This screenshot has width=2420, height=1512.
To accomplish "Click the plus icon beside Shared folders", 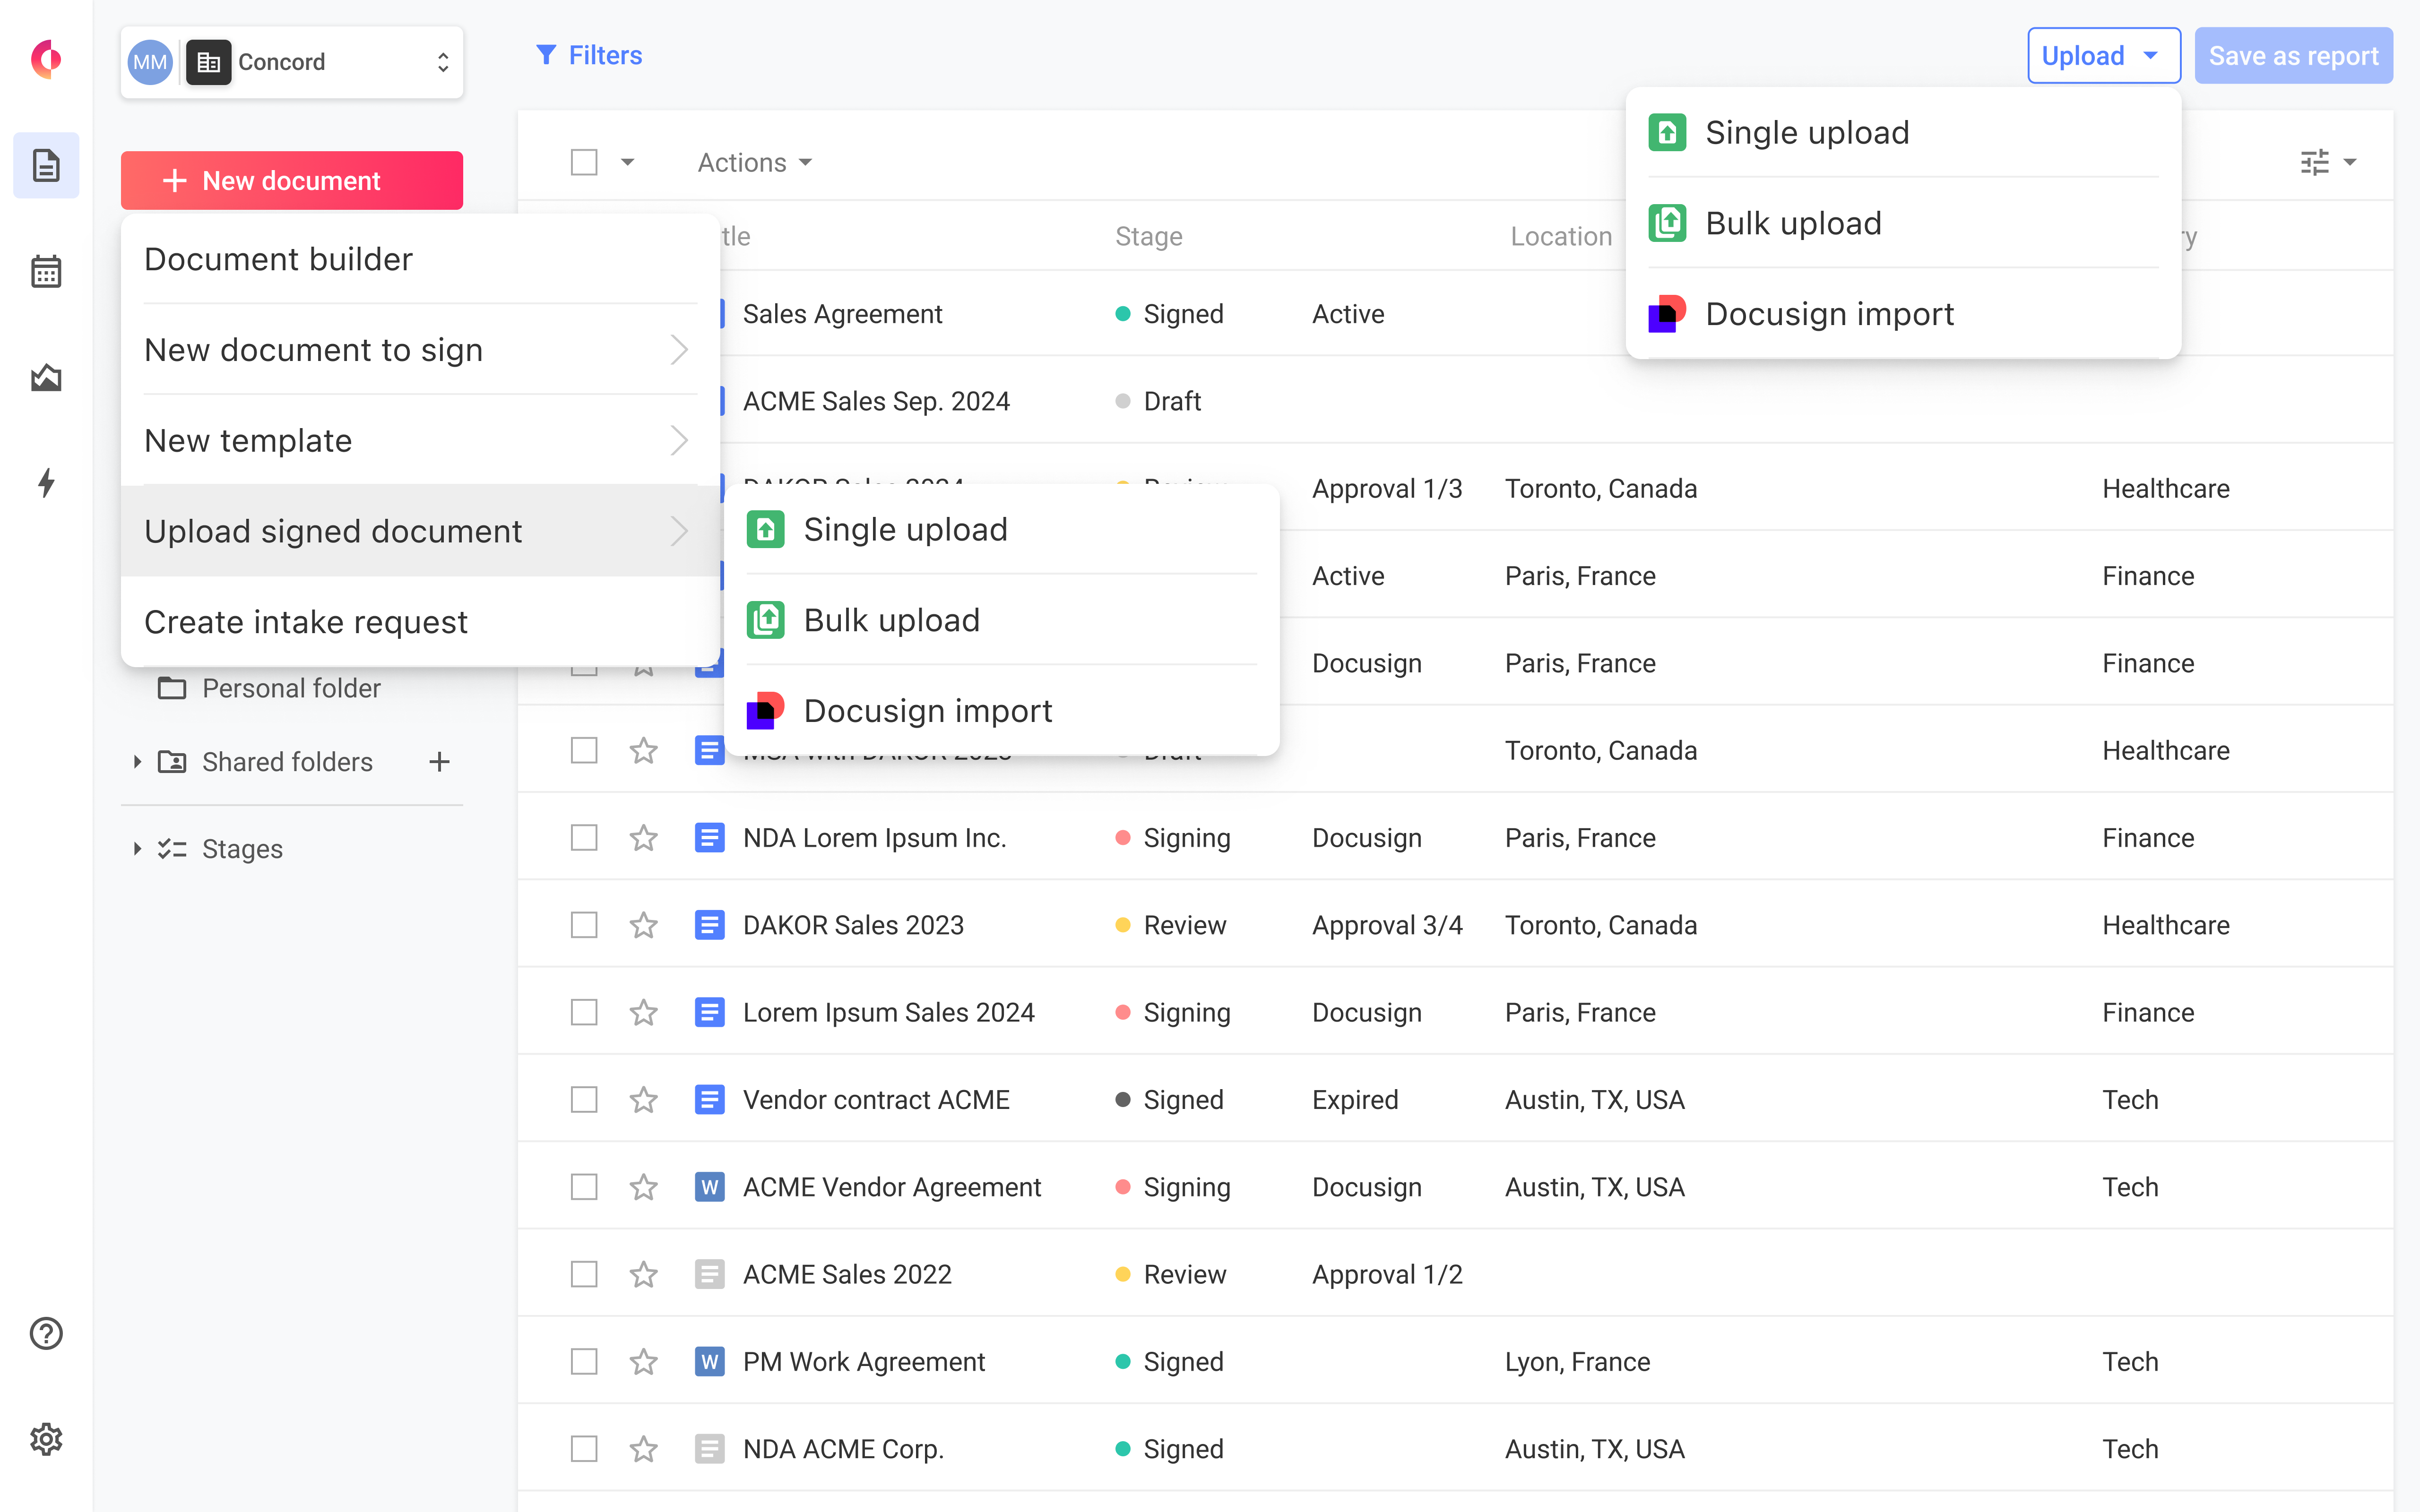I will pyautogui.click(x=439, y=762).
